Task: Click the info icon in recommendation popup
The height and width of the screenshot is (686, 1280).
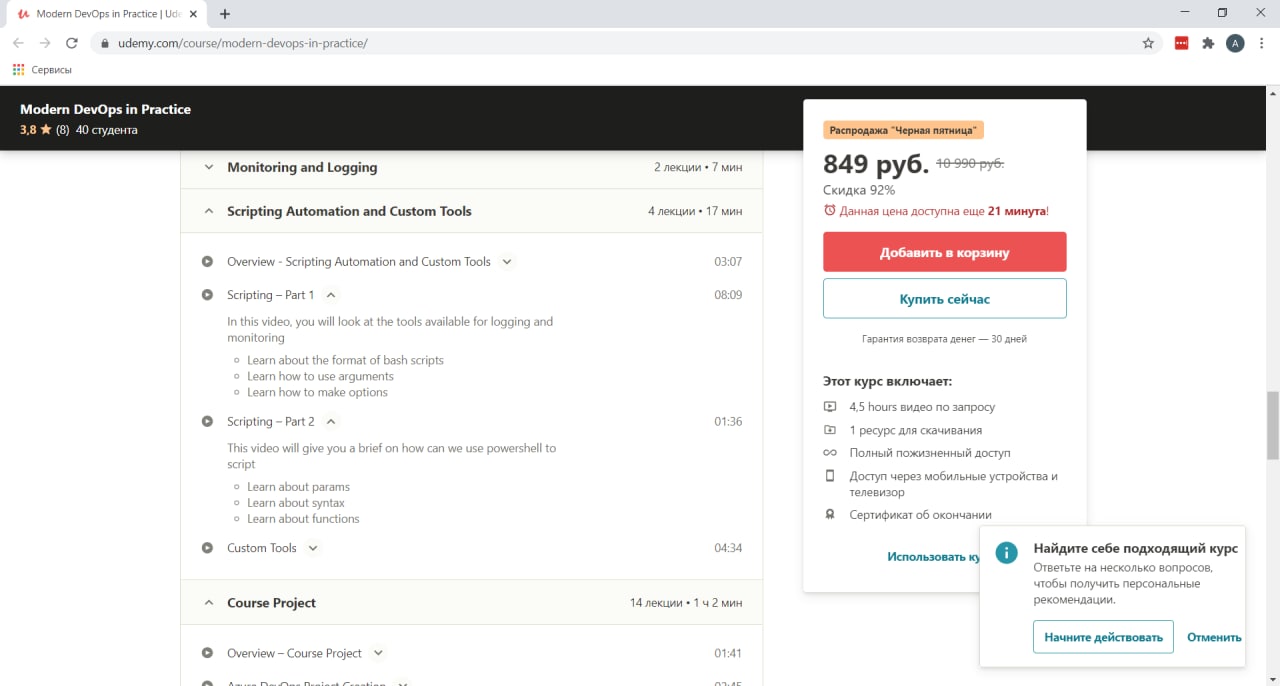Action: point(1007,553)
